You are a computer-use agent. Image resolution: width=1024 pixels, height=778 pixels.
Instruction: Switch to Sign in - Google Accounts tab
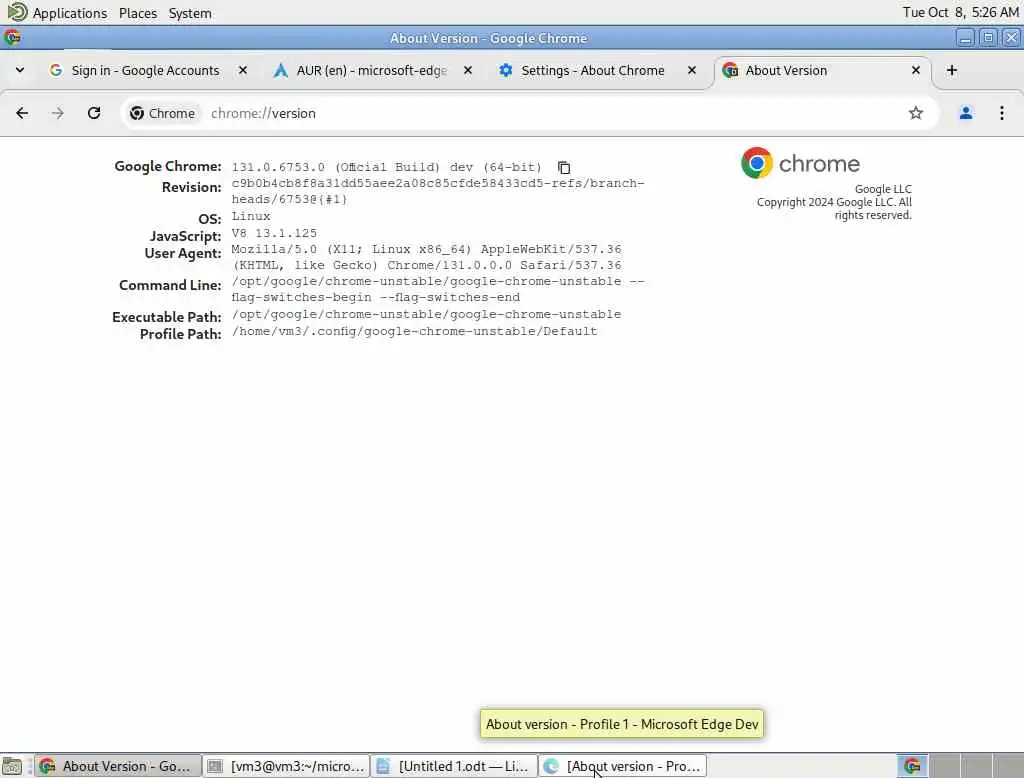[145, 71]
